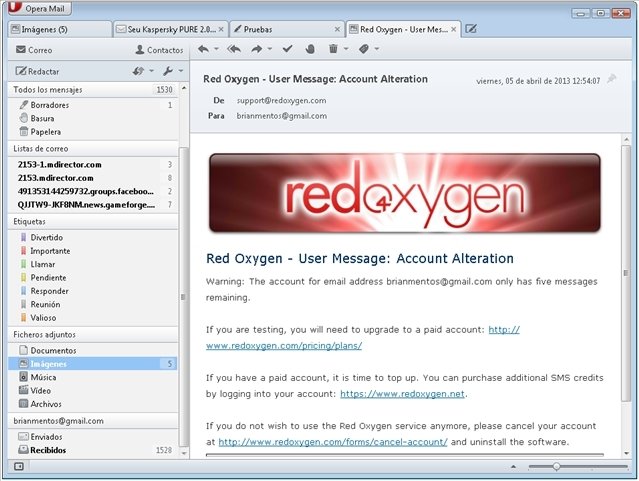Select the Valioso label
The width and height of the screenshot is (639, 481).
point(93,318)
